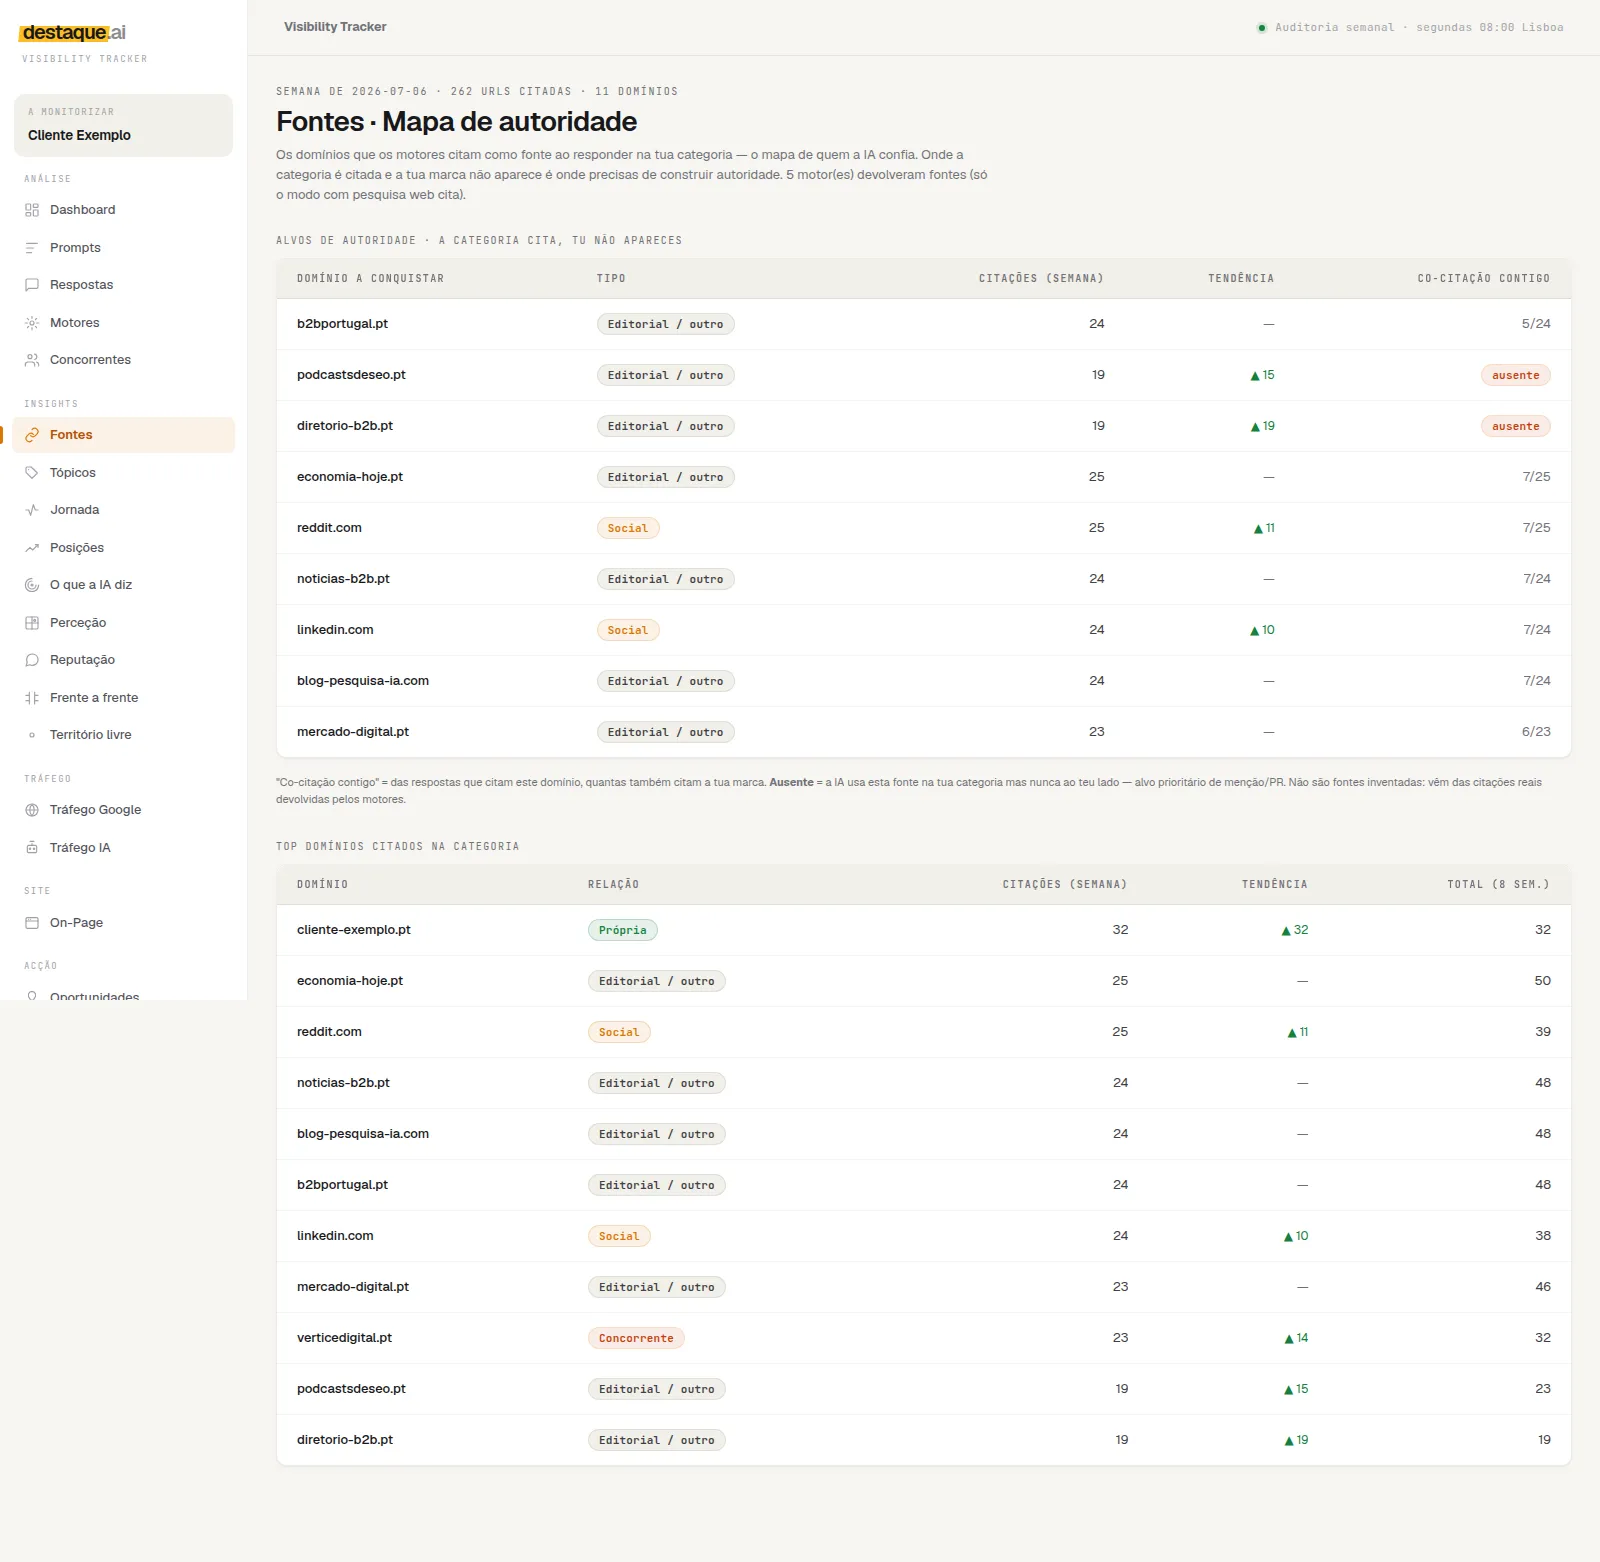The image size is (1600, 1562).
Task: Click cliente-exemplo.pt domain row
Action: pos(923,930)
